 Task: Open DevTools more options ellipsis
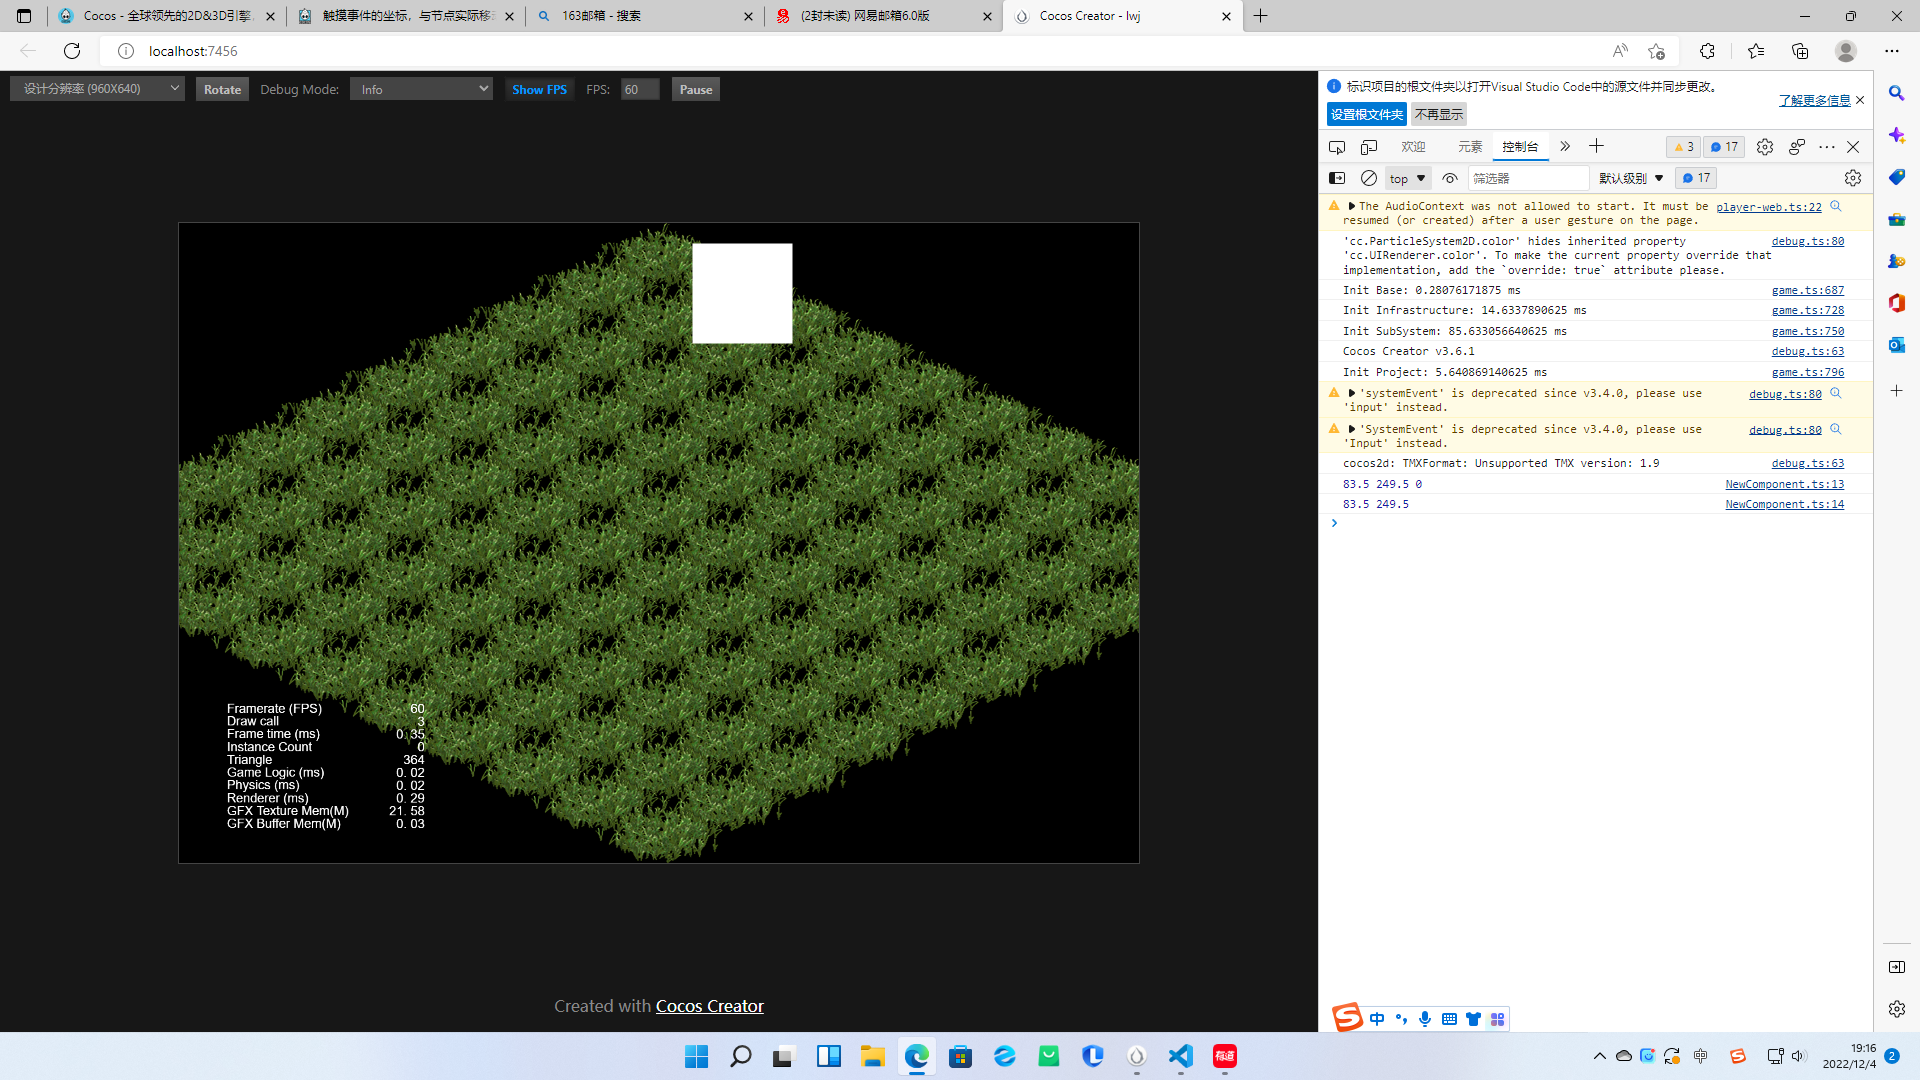1827,147
